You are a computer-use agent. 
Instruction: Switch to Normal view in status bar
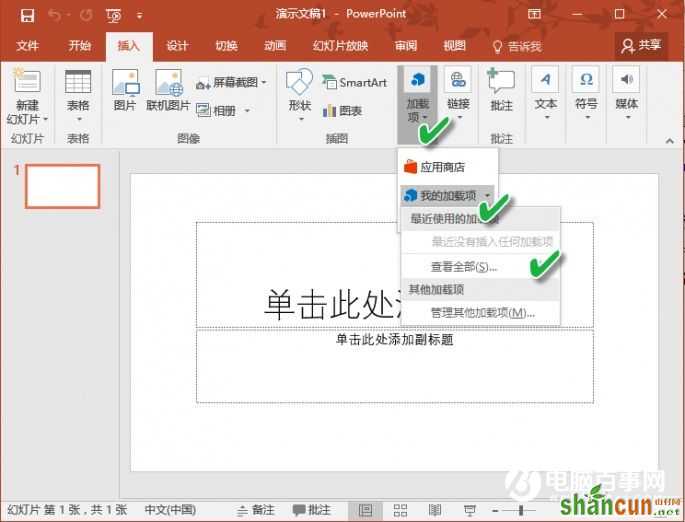click(x=365, y=510)
